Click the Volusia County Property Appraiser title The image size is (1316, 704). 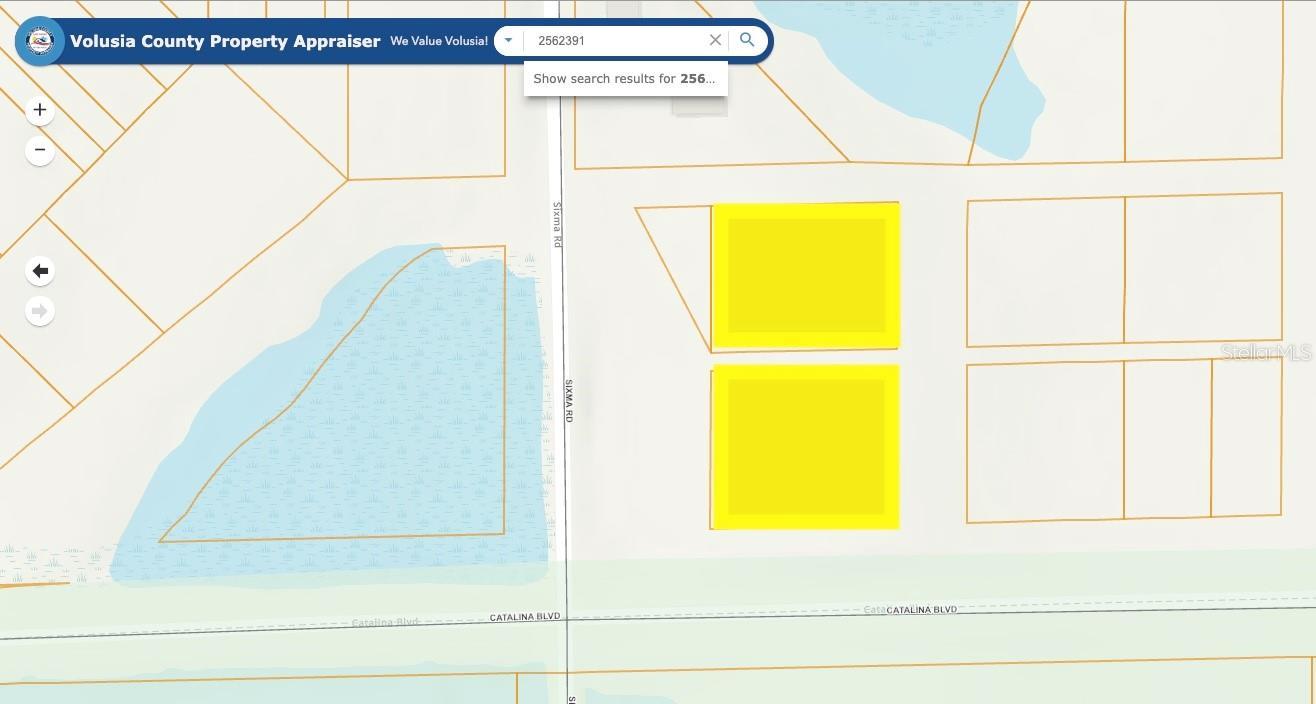(225, 41)
